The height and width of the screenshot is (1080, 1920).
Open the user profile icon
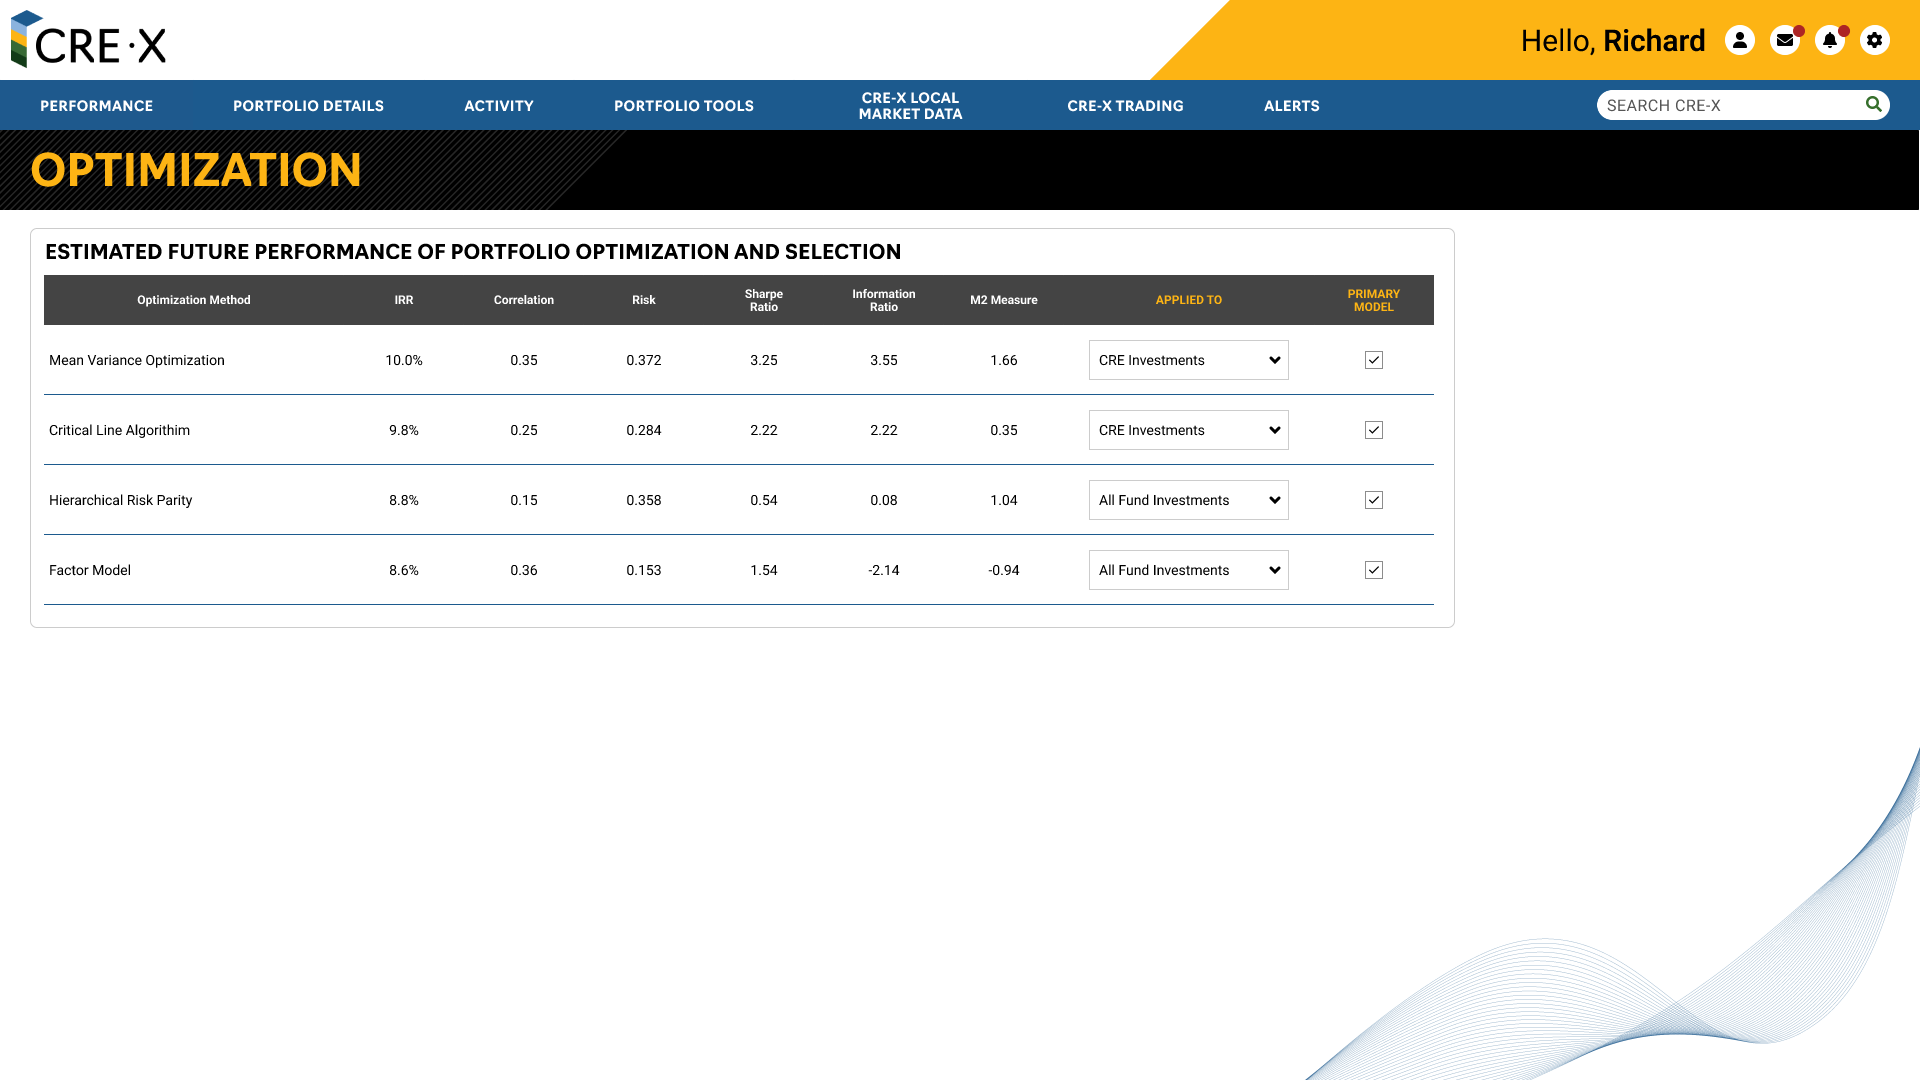point(1740,40)
